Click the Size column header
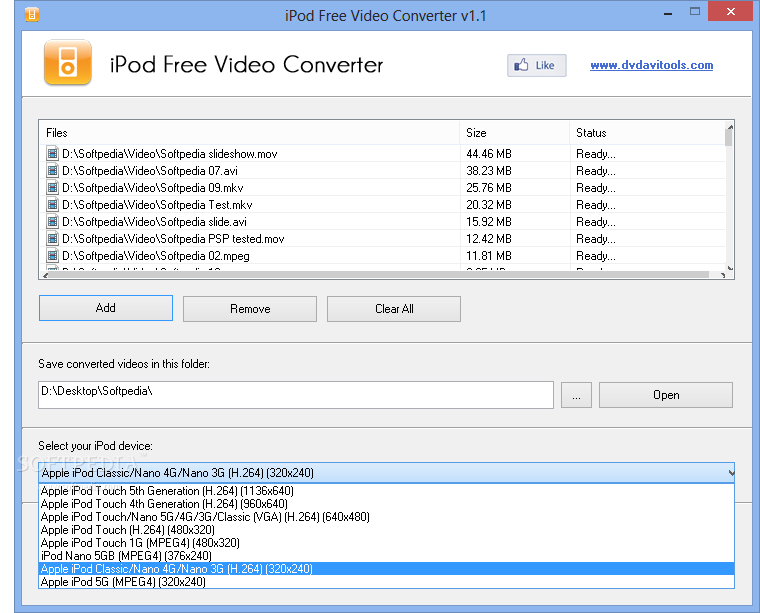Image resolution: width=760 pixels, height=613 pixels. (514, 133)
